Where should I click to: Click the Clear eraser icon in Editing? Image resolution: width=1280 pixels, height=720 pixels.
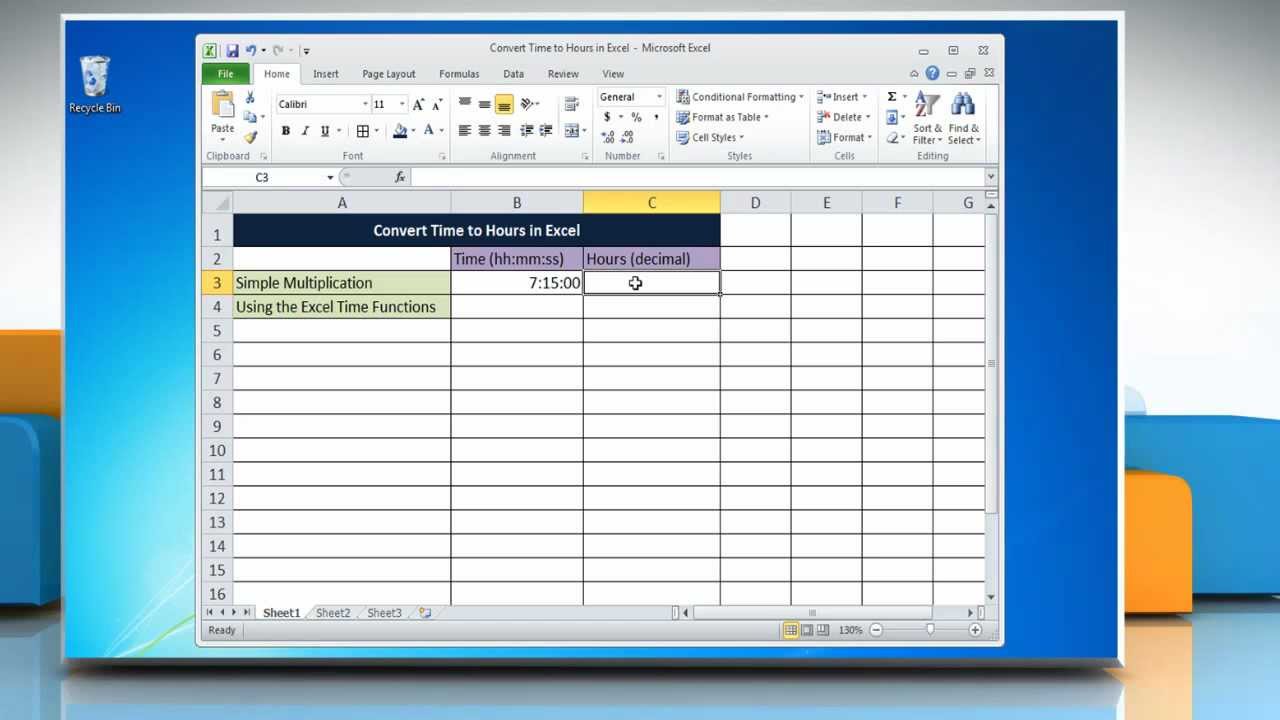tap(891, 138)
